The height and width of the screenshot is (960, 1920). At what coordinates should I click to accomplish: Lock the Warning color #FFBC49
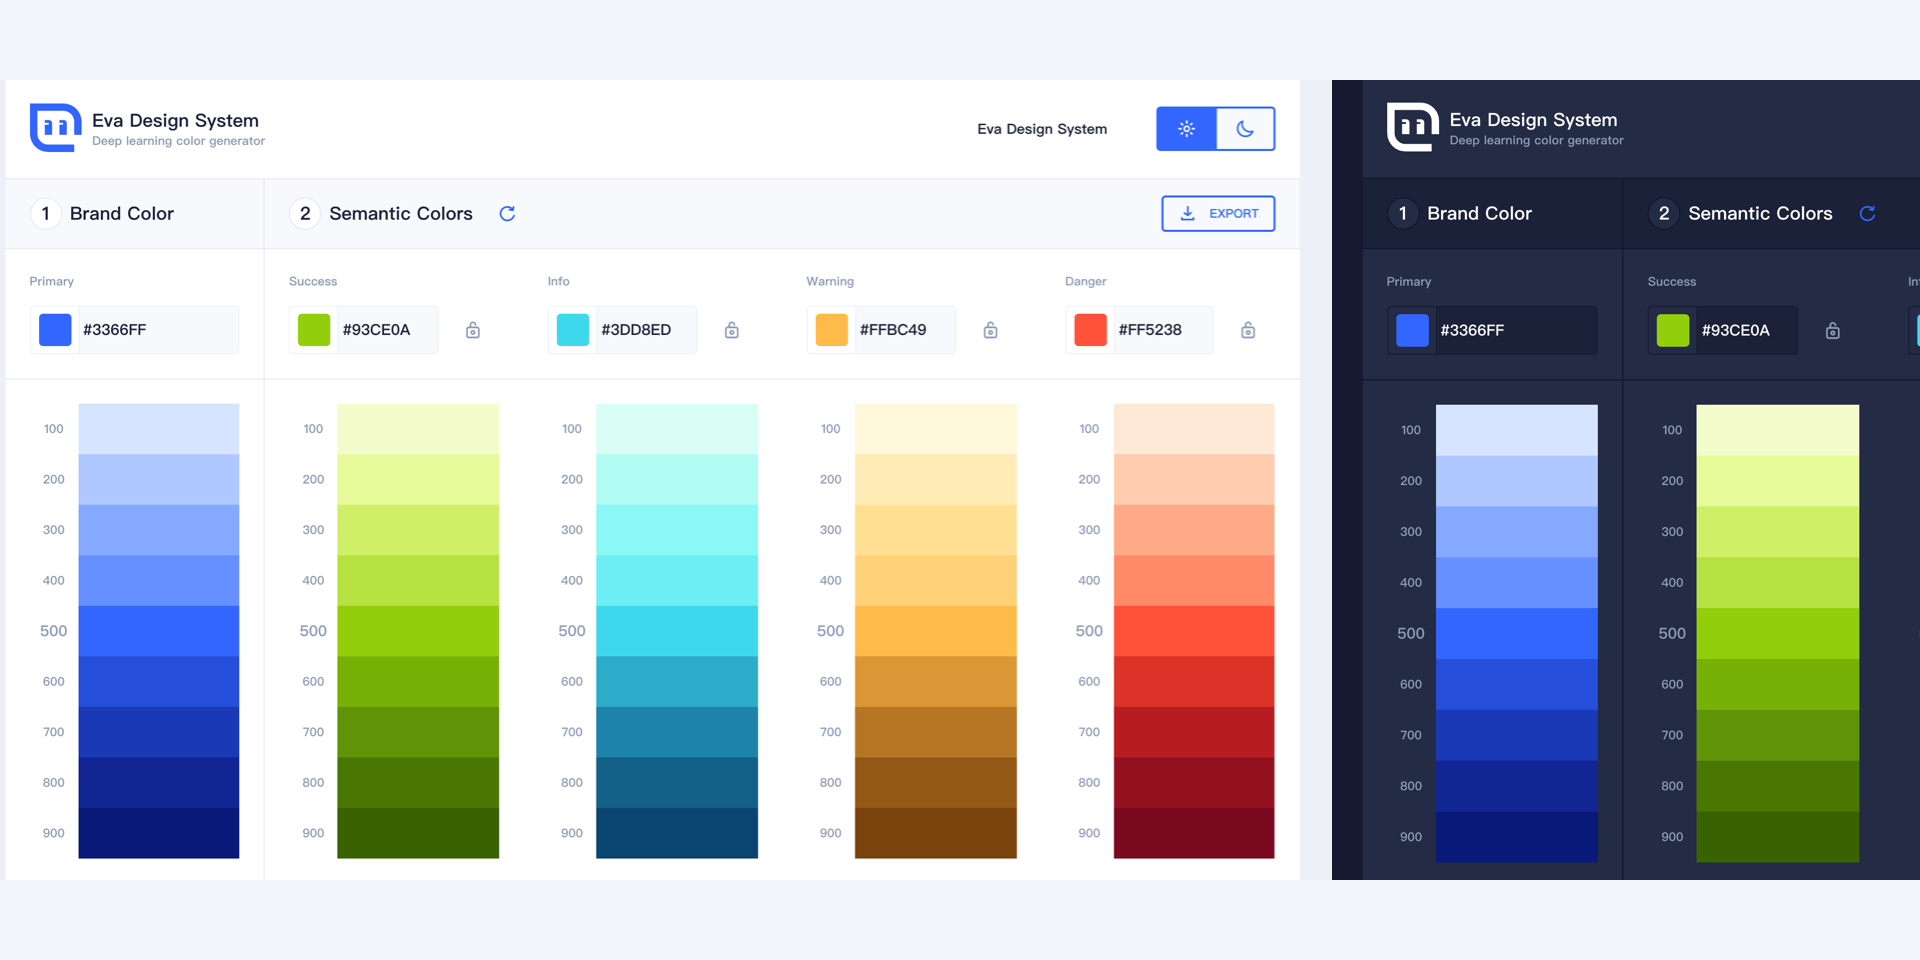(x=990, y=330)
